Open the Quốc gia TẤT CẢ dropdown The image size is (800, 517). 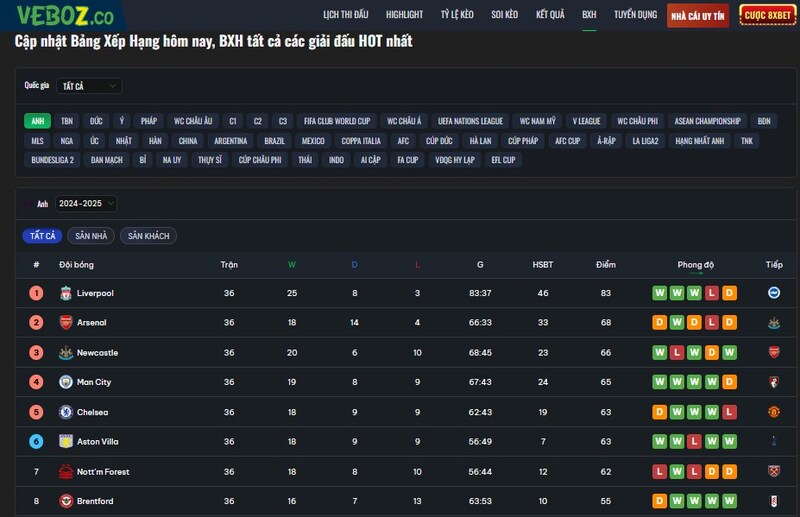[x=89, y=86]
